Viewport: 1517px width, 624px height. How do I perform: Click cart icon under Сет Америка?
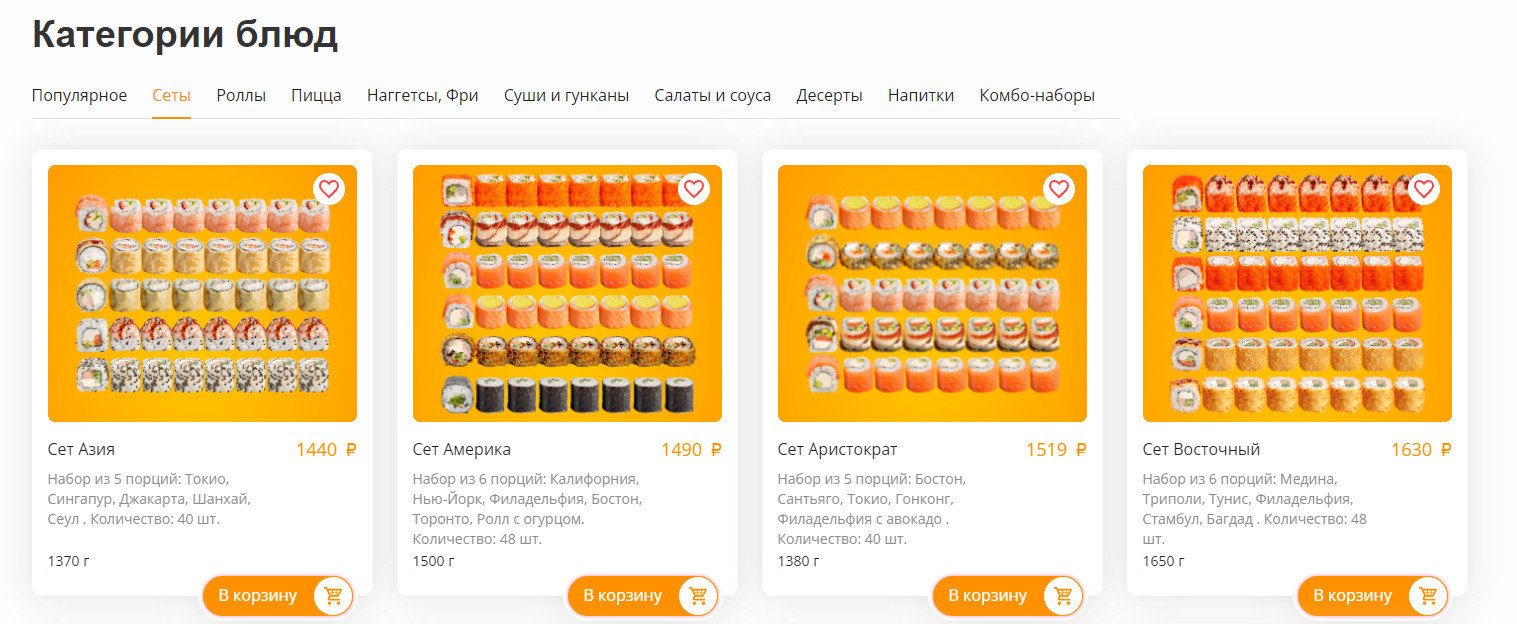(698, 596)
